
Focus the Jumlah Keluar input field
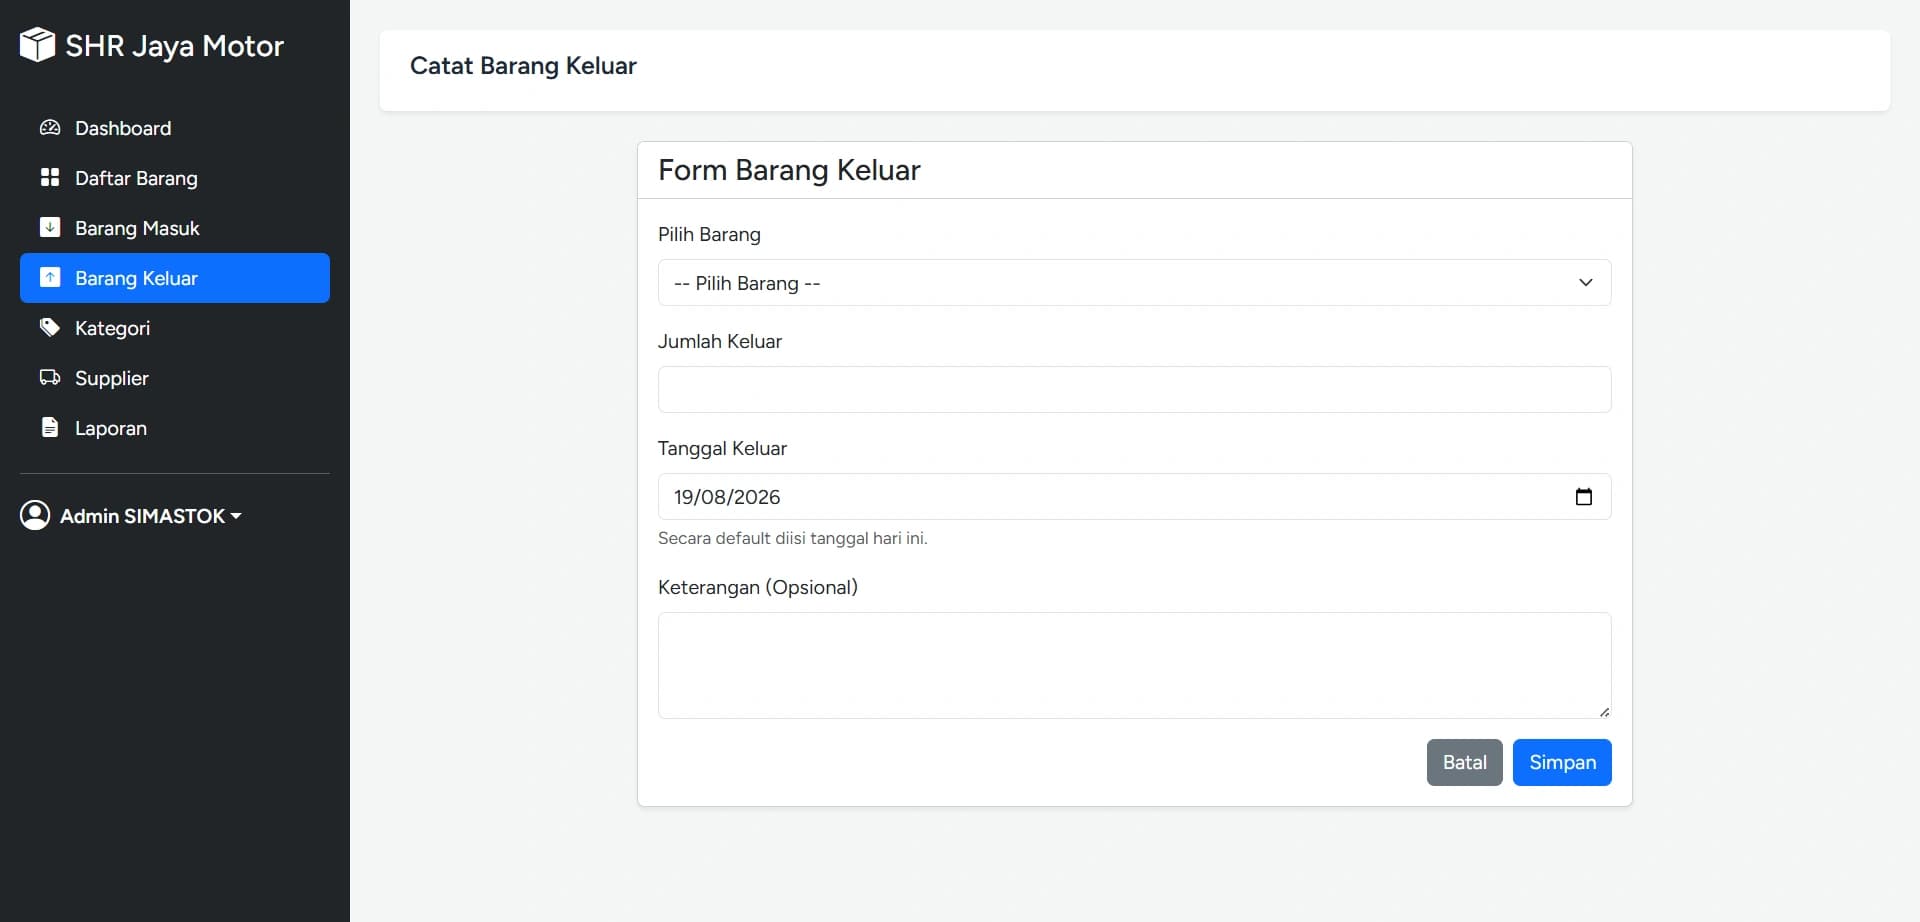(x=1134, y=390)
